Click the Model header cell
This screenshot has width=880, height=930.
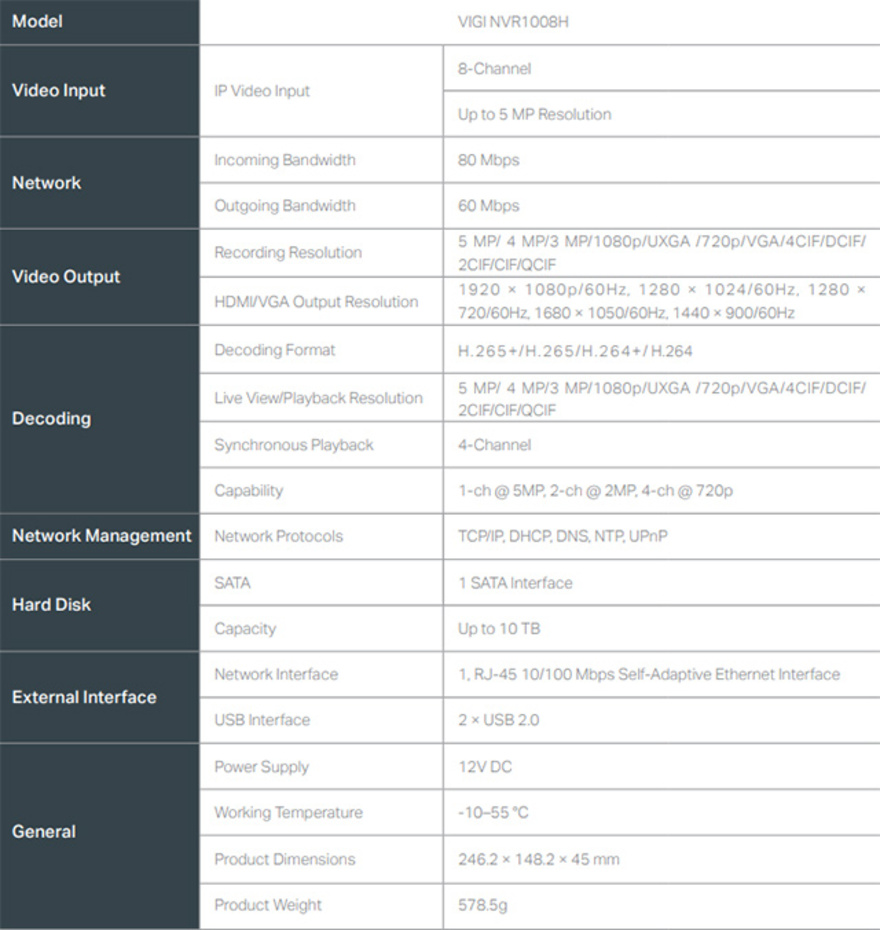tap(100, 22)
